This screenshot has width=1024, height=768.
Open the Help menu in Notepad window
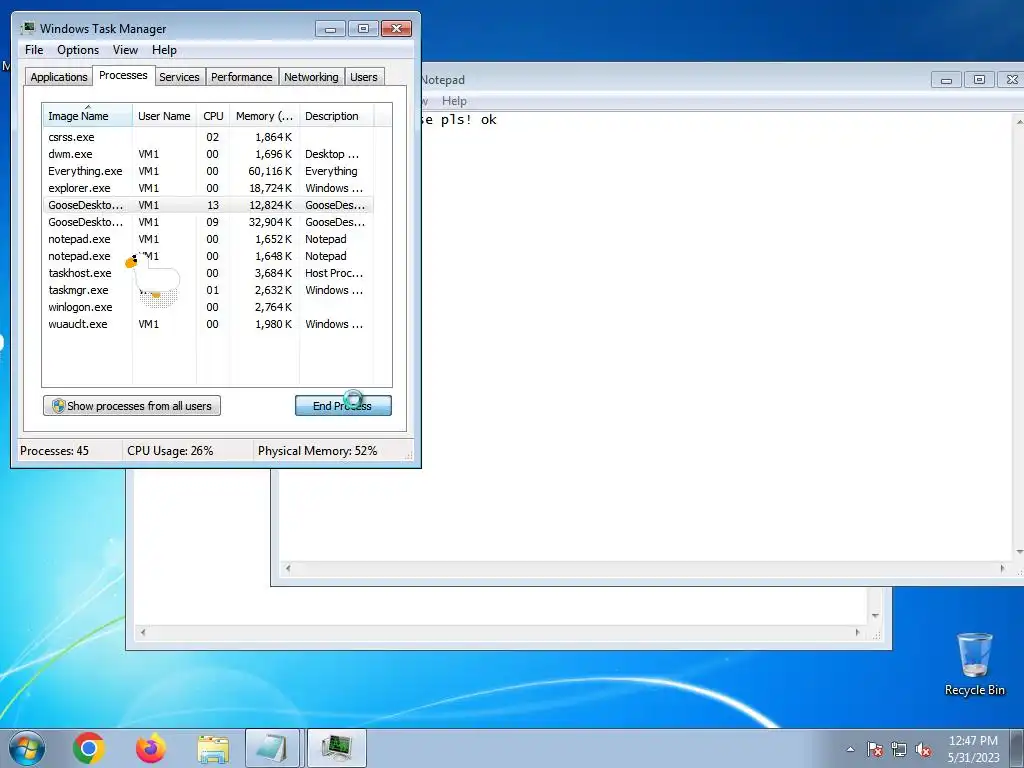454,101
